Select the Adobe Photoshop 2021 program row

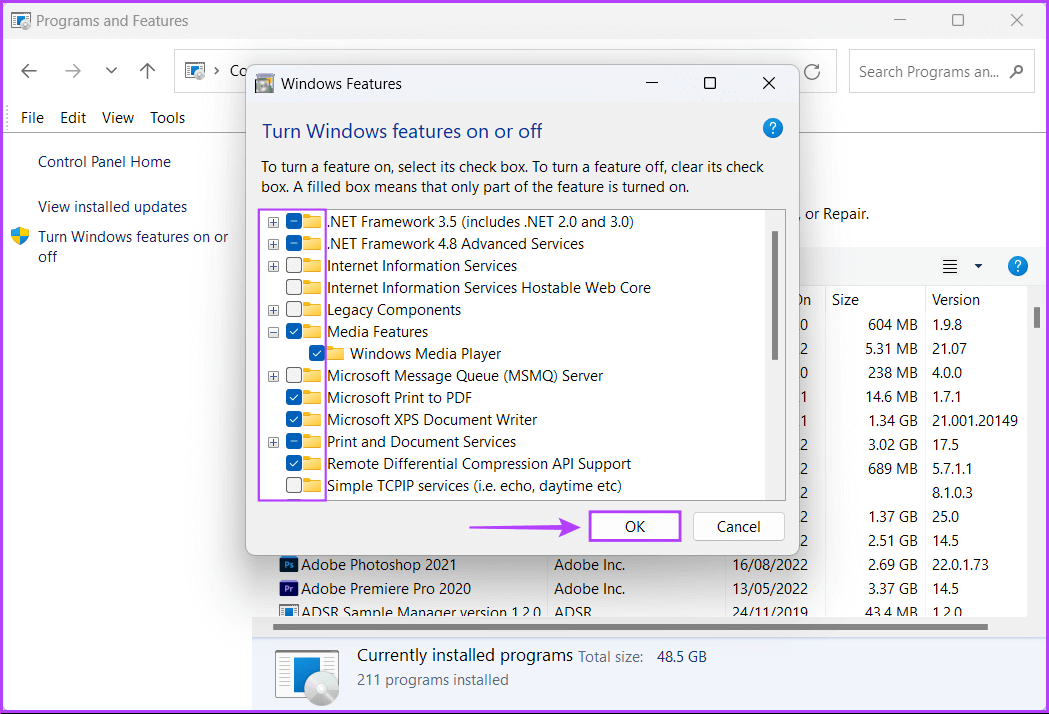coord(652,565)
